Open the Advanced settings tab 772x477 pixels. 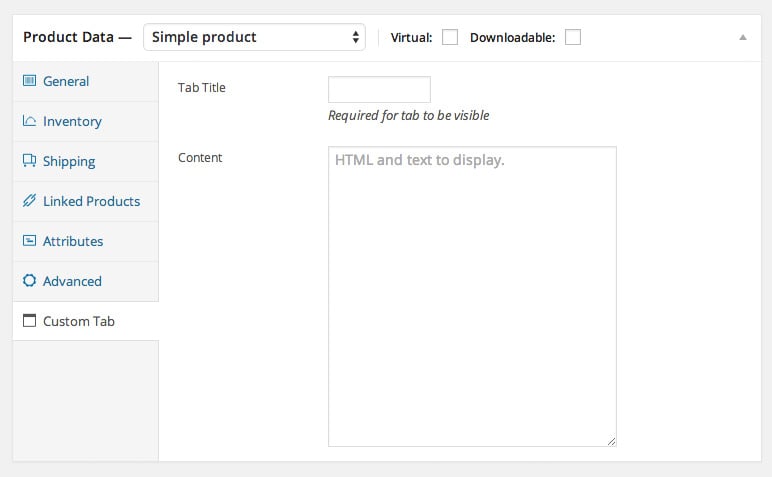point(72,281)
